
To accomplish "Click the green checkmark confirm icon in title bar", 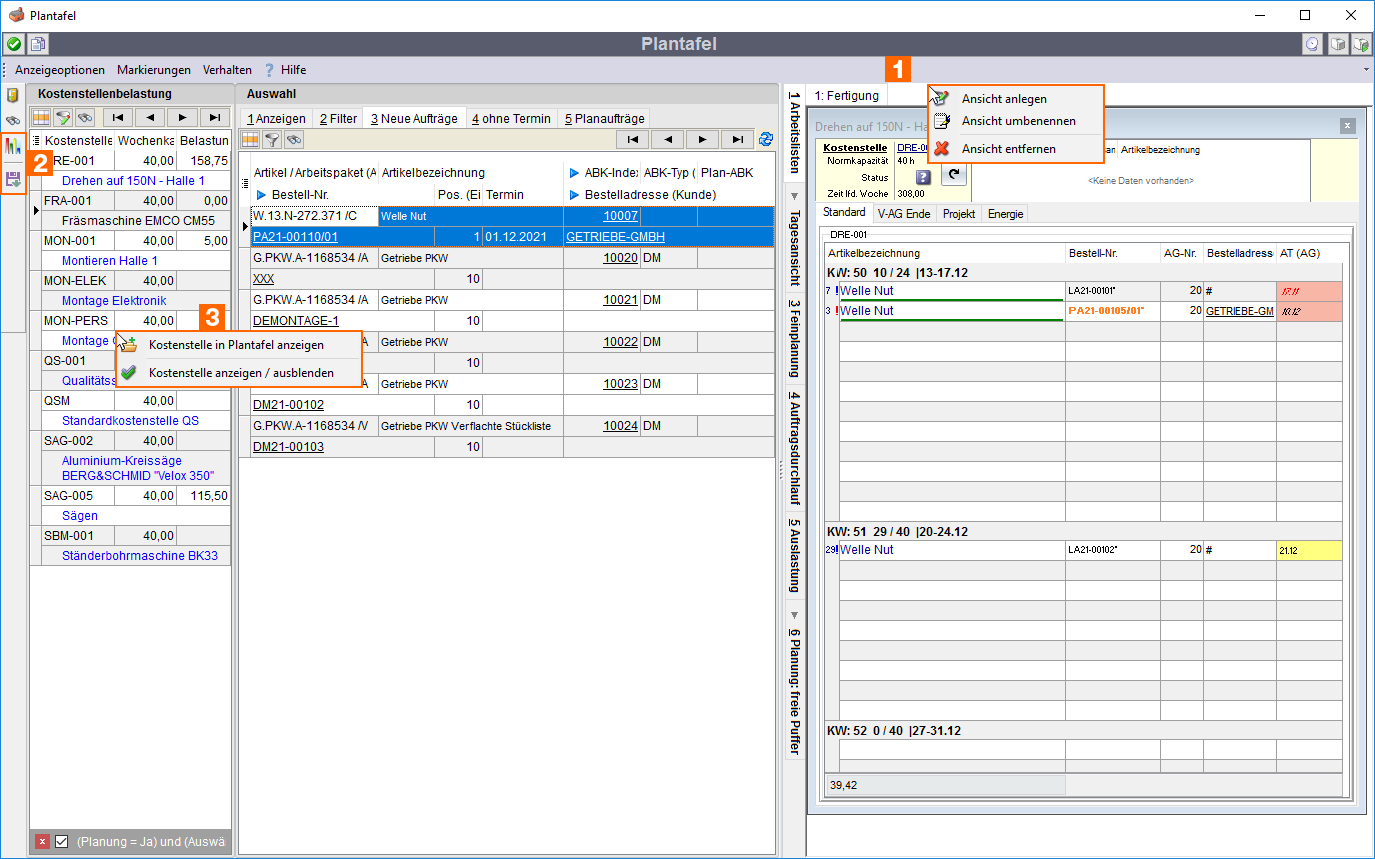I will [x=14, y=44].
